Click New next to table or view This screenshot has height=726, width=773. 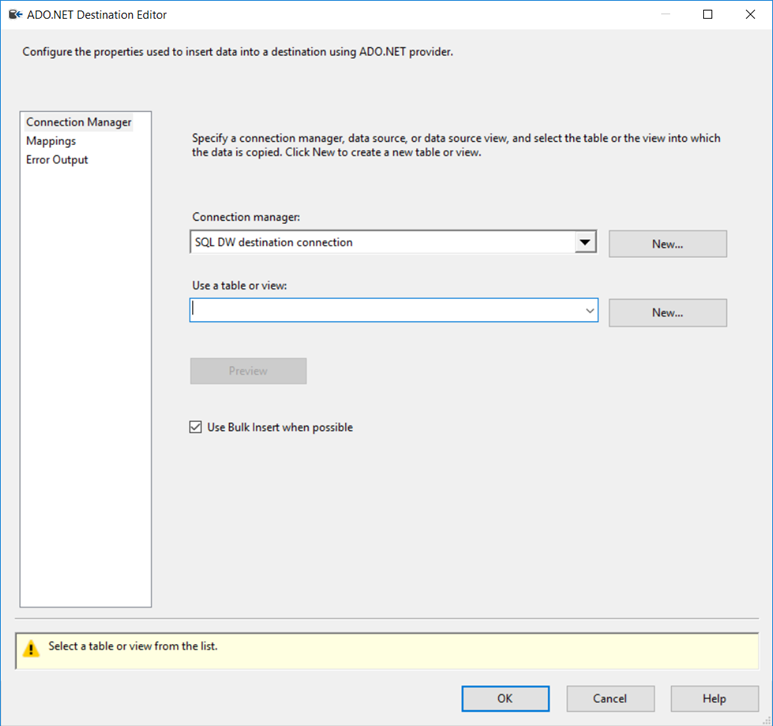pos(668,312)
